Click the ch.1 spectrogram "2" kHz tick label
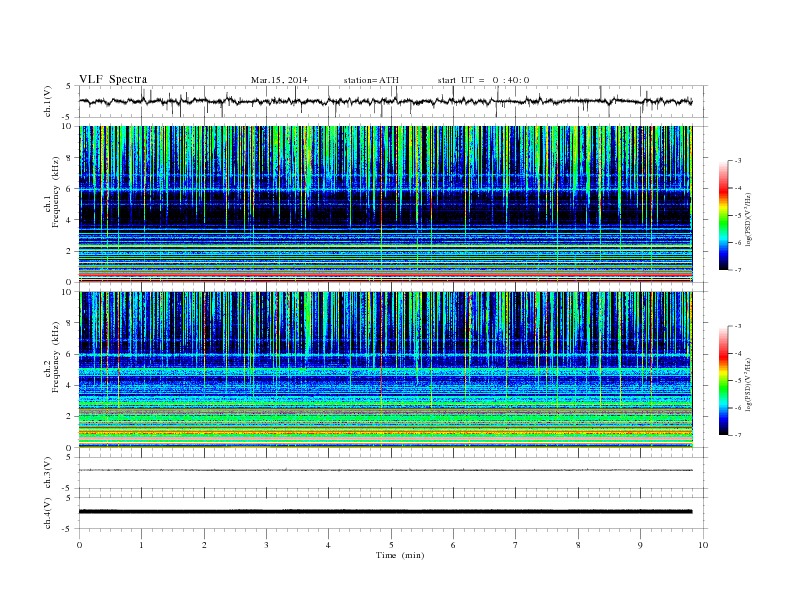The image size is (792, 612). (69, 251)
